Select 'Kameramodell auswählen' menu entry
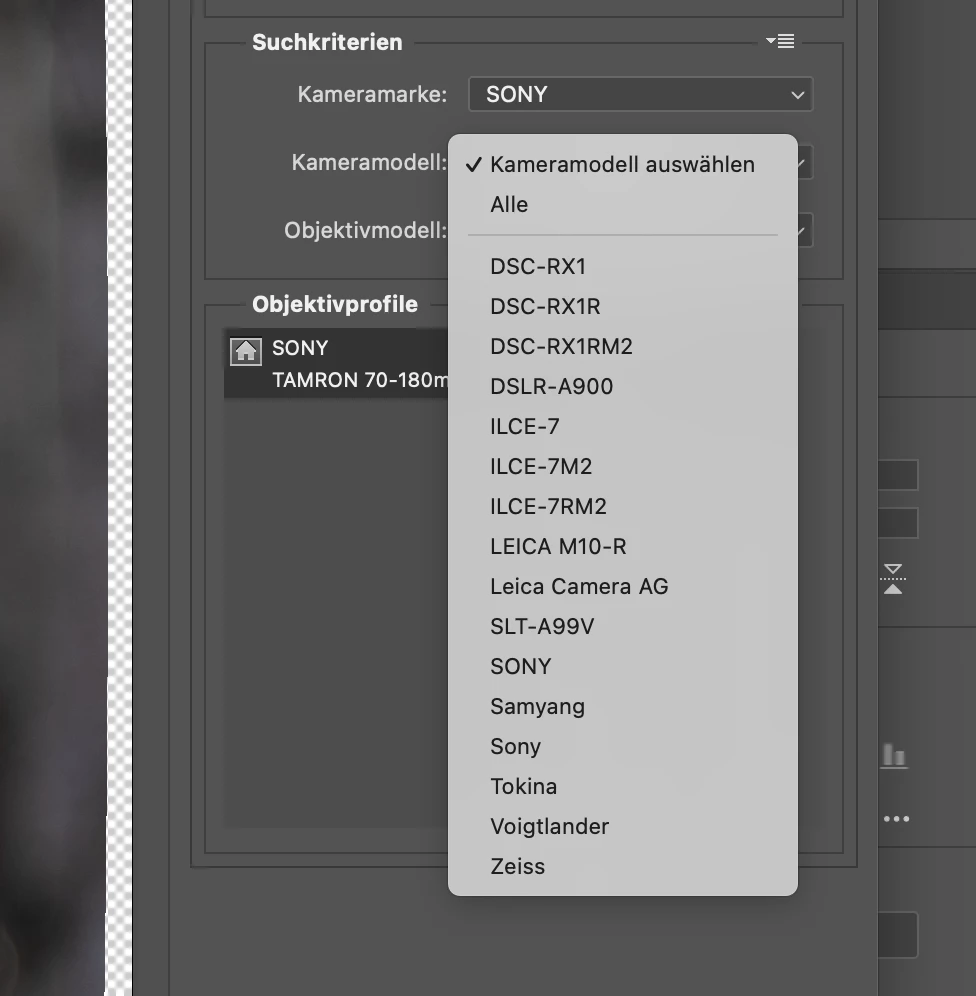The height and width of the screenshot is (996, 976). [622, 165]
